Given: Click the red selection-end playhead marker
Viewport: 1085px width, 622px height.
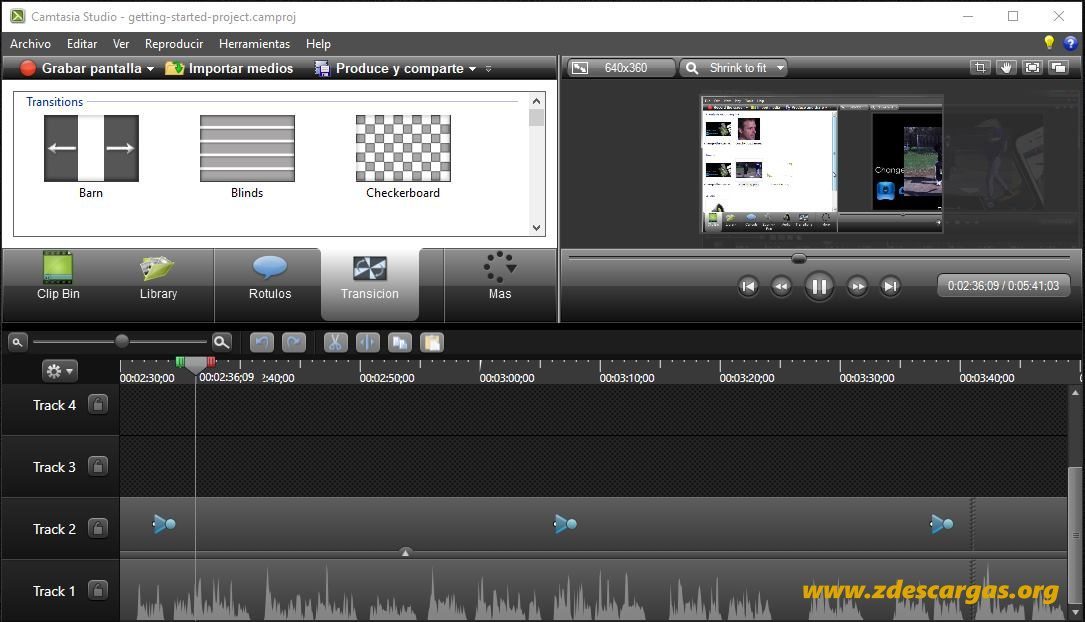Looking at the screenshot, I should pyautogui.click(x=211, y=362).
